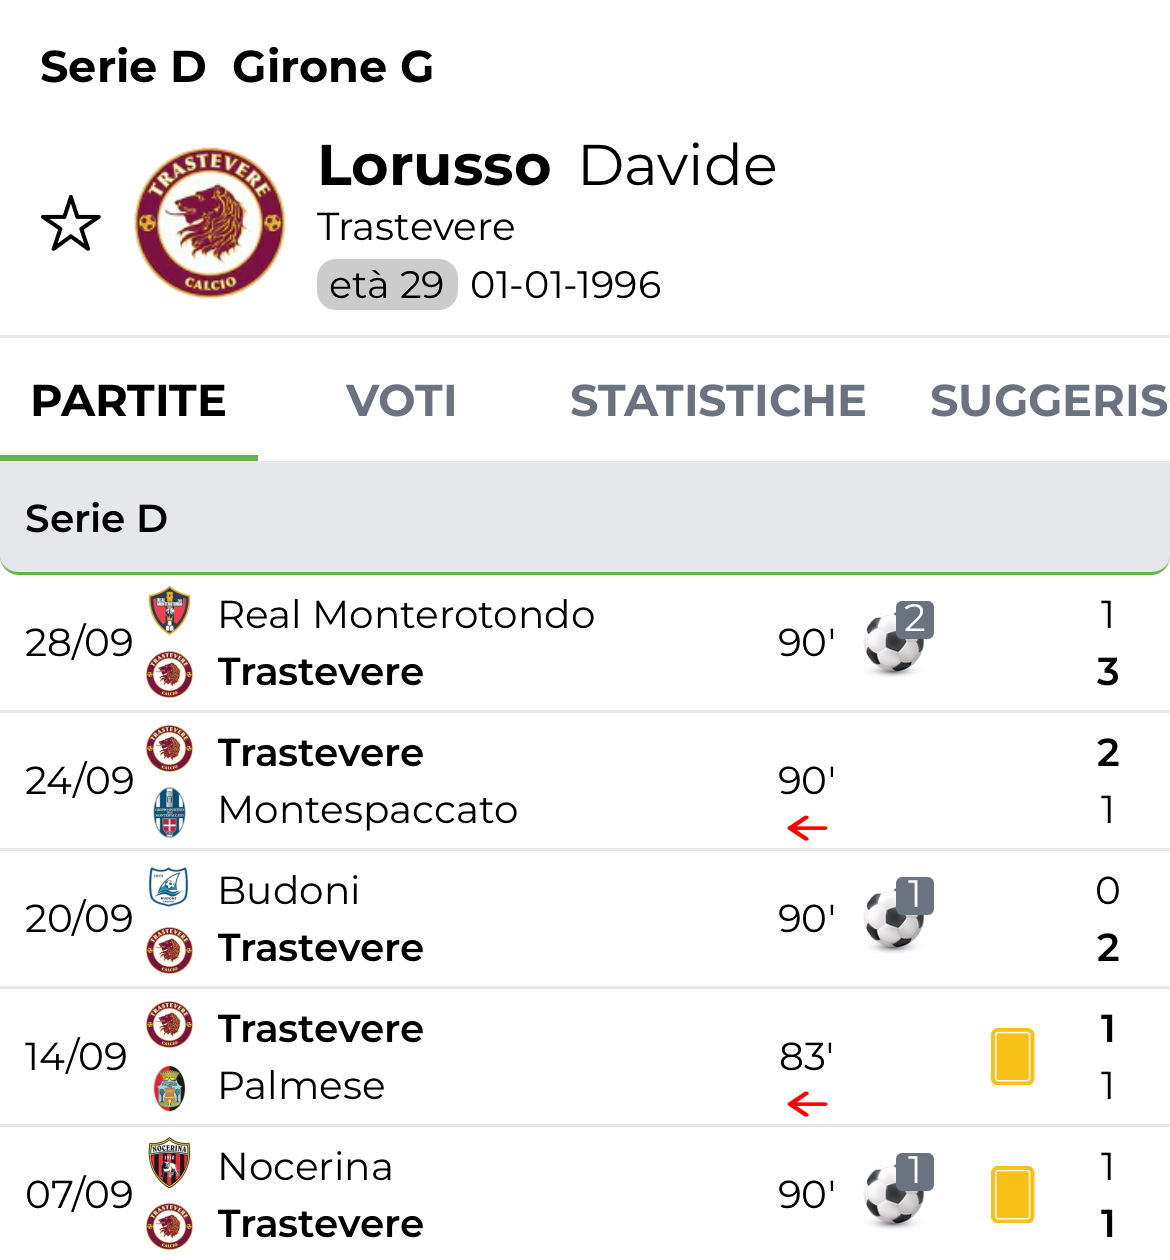The width and height of the screenshot is (1170, 1260).
Task: Click the Serie D Girone G title
Action: (237, 67)
